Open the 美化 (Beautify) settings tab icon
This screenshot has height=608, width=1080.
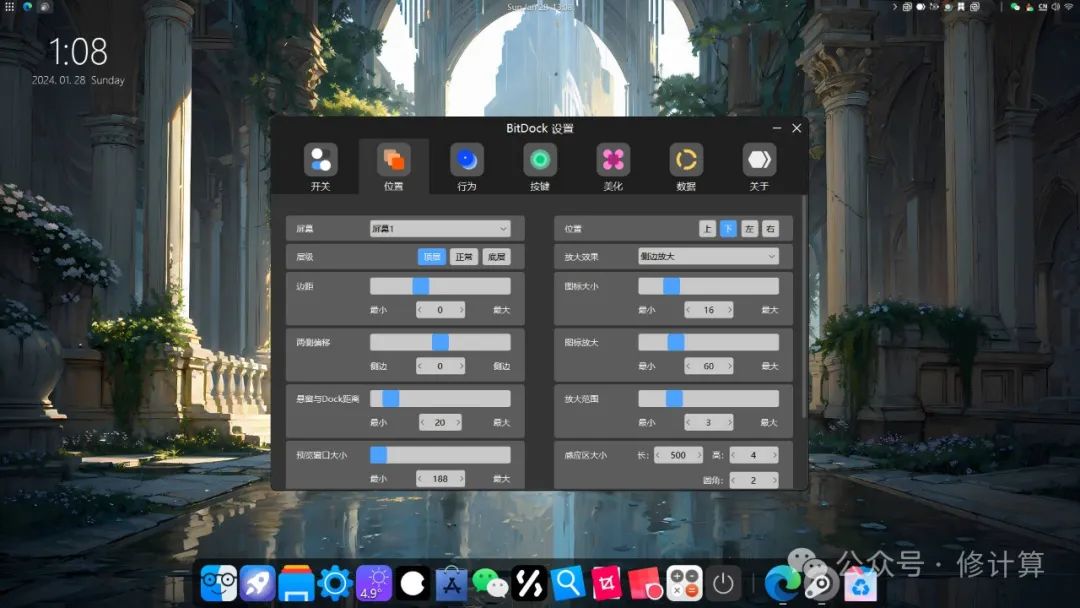click(612, 159)
